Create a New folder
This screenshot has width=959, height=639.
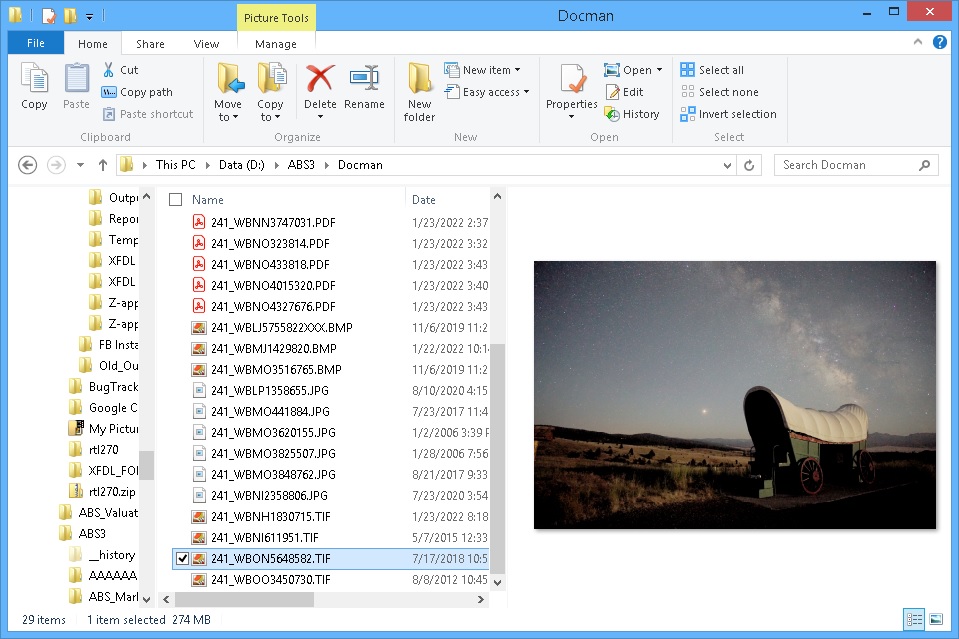coord(419,92)
